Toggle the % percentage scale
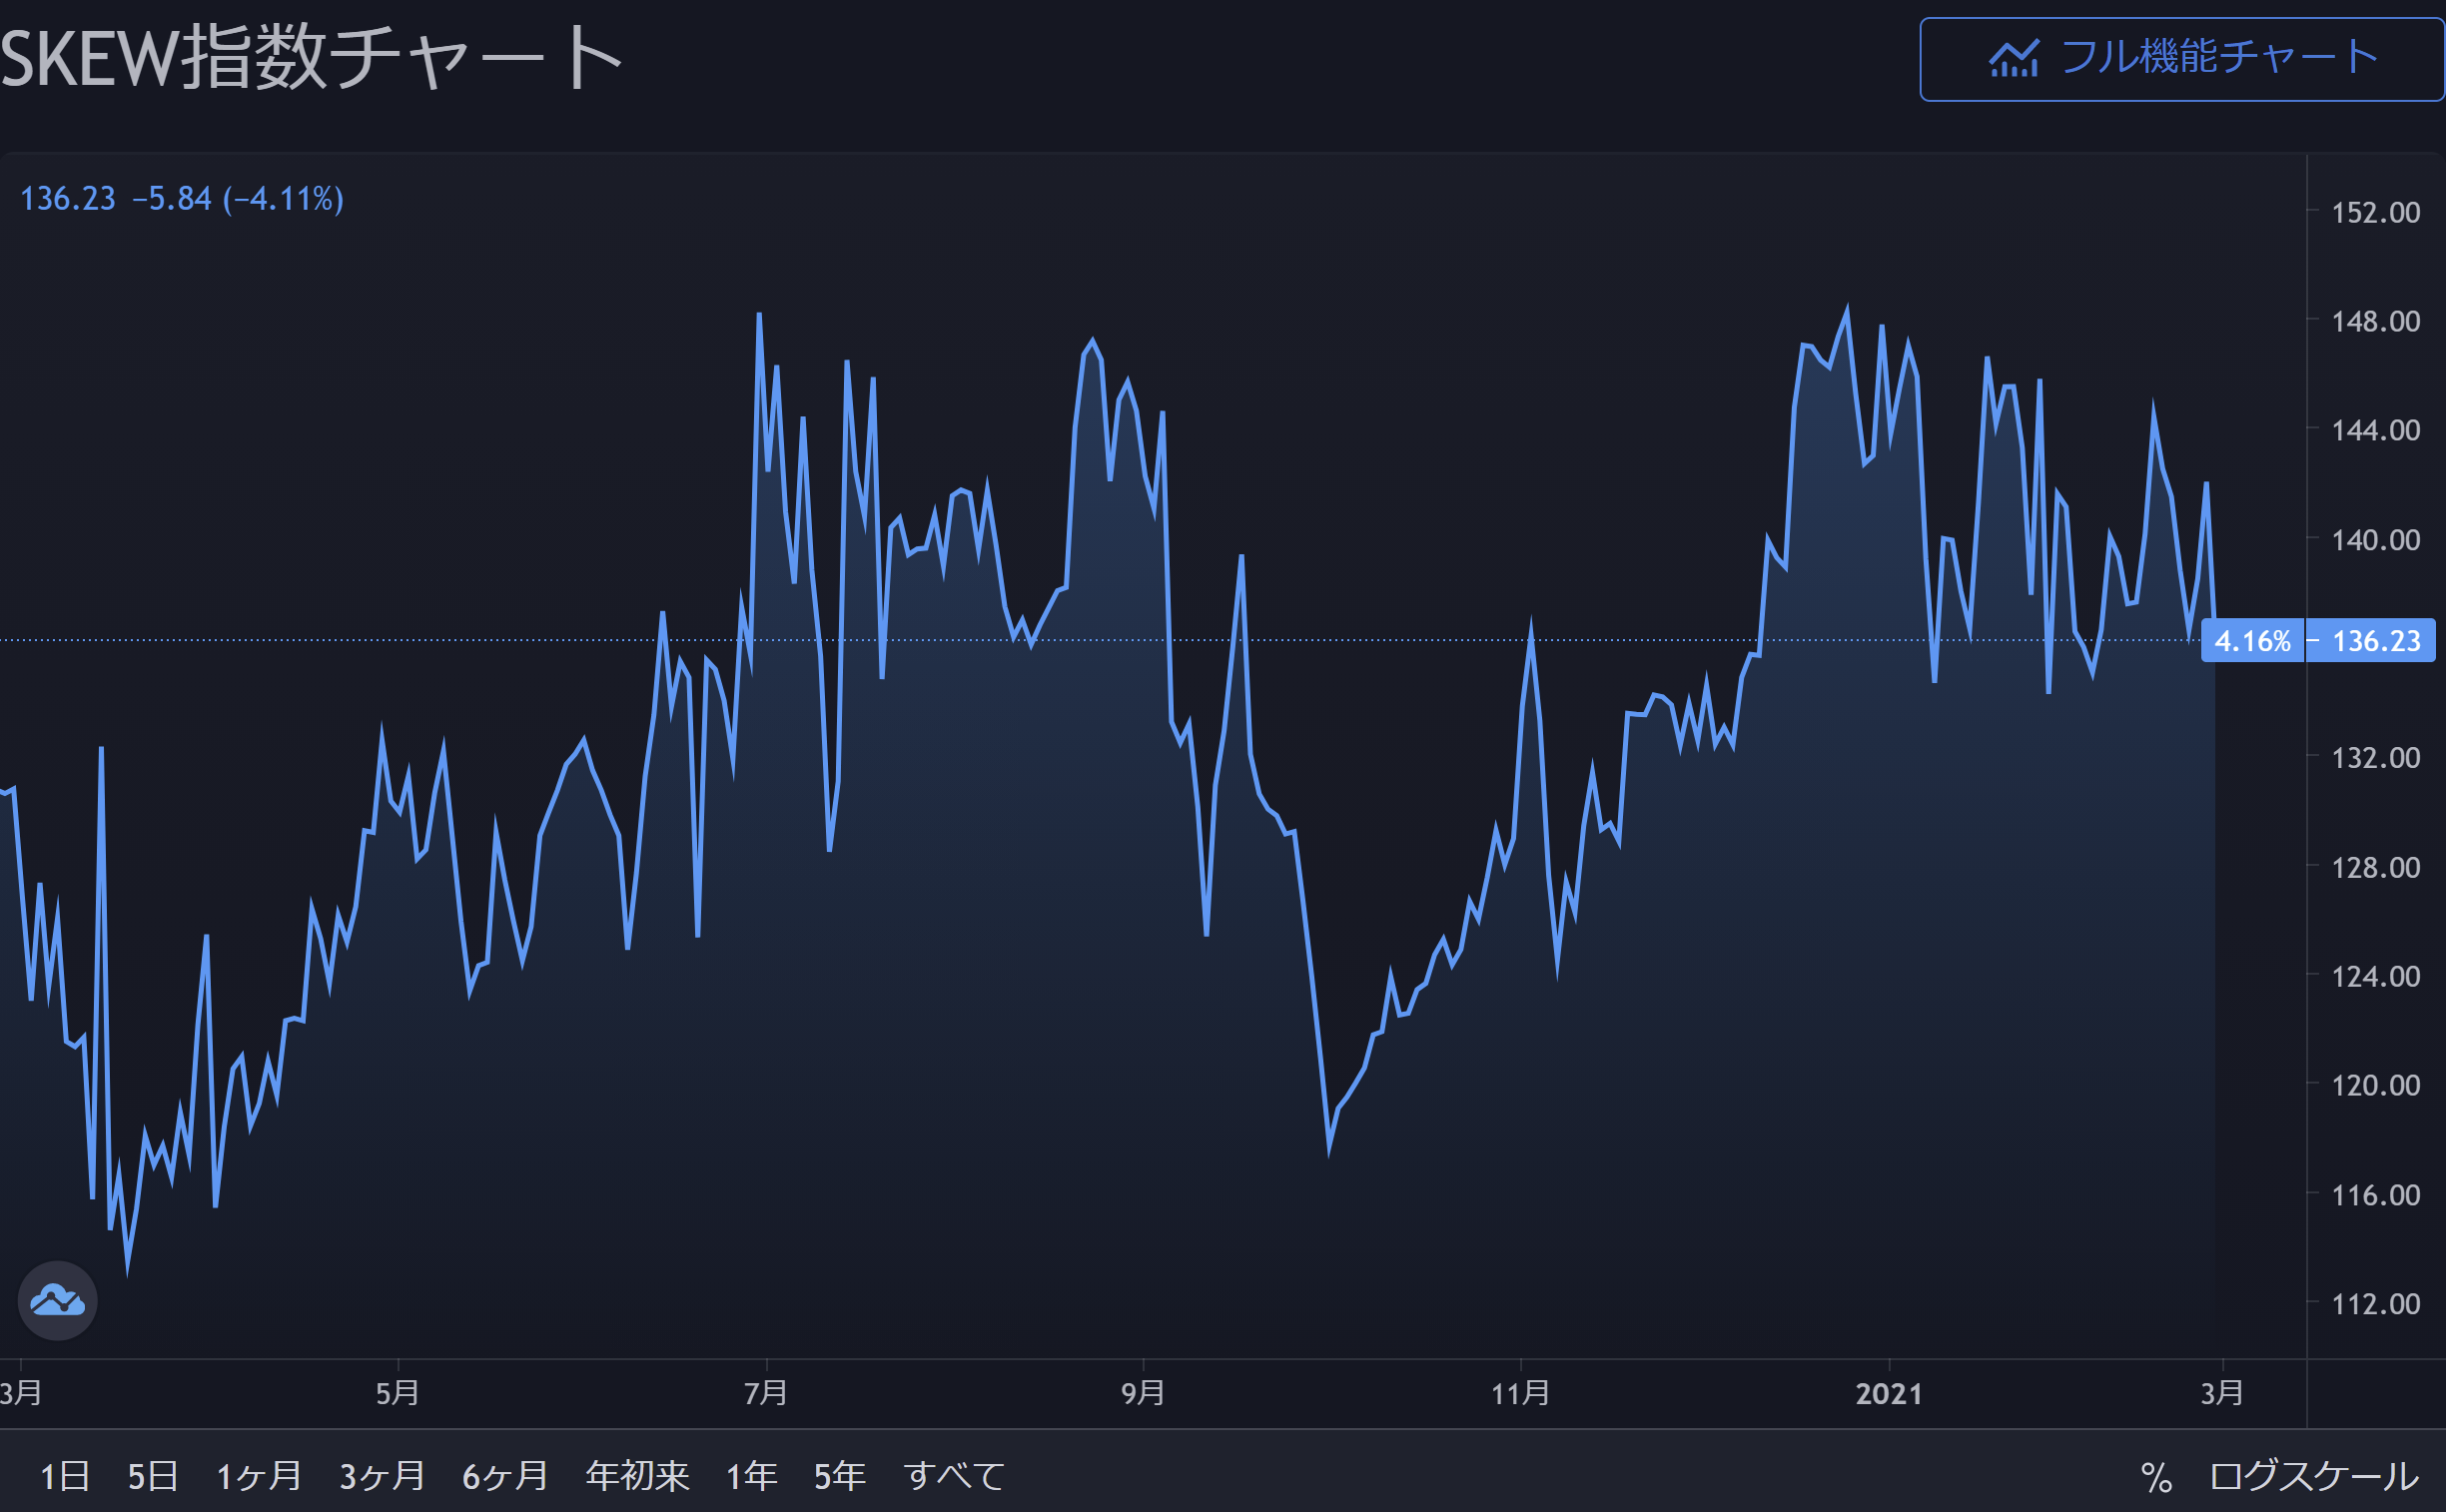 pyautogui.click(x=2156, y=1477)
